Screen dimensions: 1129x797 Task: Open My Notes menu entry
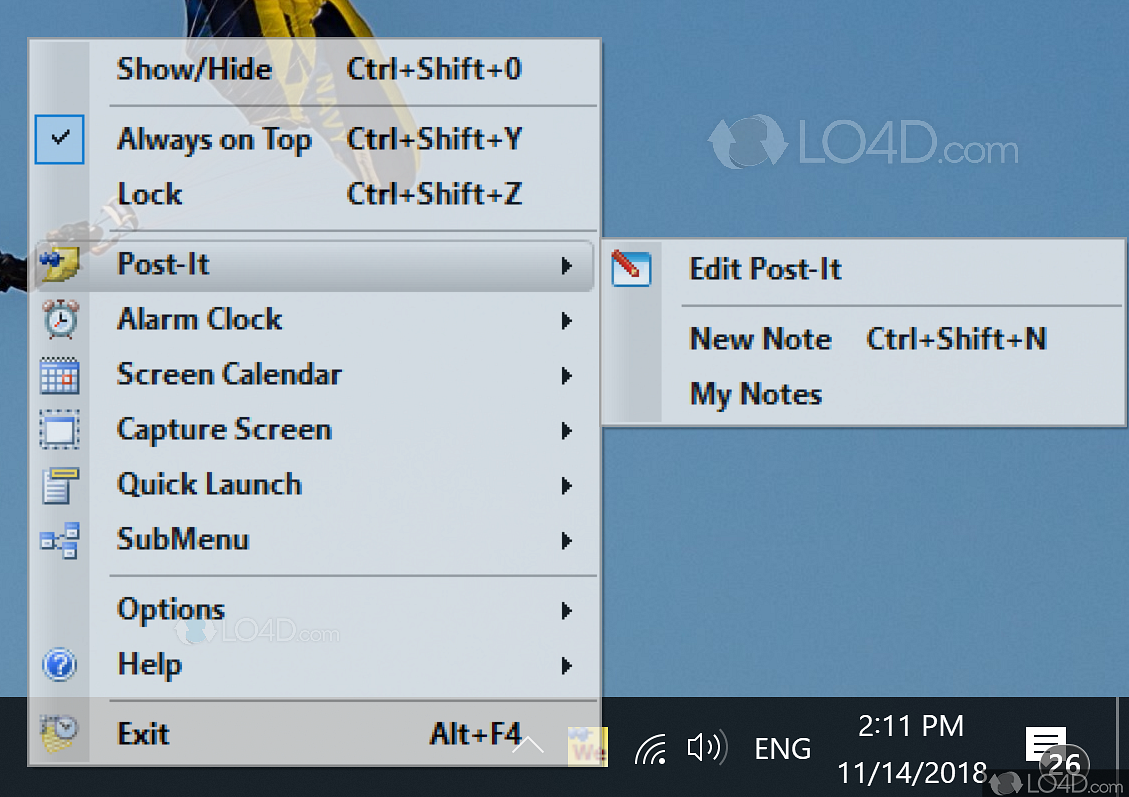[x=756, y=393]
